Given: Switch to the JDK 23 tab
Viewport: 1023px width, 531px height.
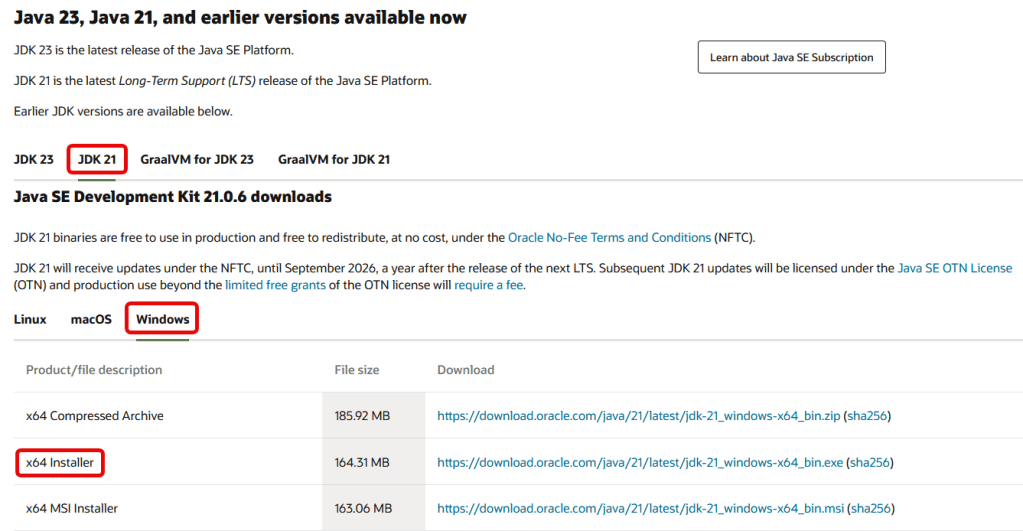Looking at the screenshot, I should click(x=34, y=159).
